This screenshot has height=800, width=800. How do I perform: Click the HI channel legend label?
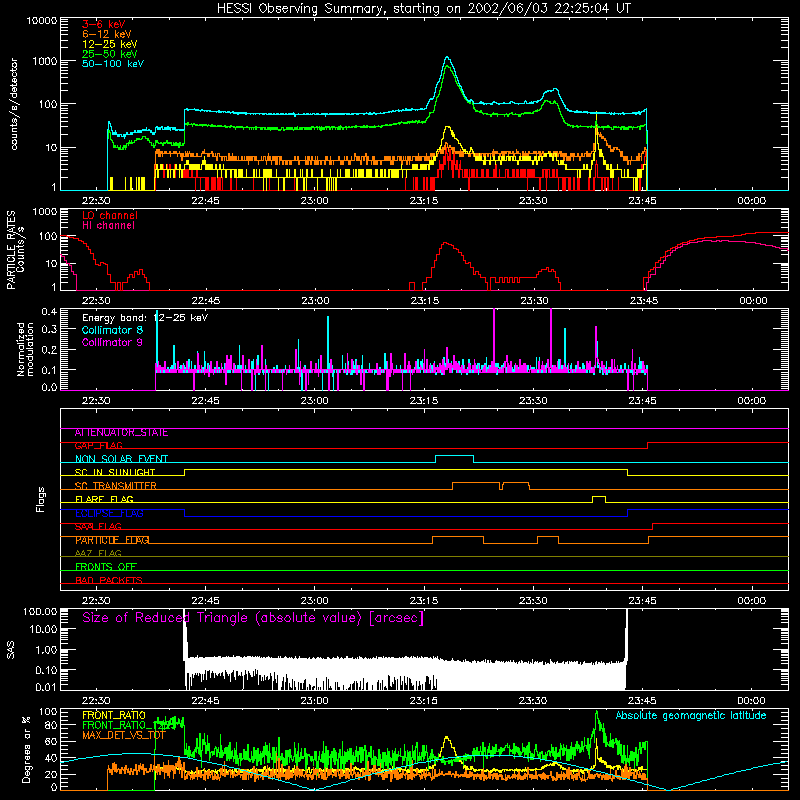108,226
